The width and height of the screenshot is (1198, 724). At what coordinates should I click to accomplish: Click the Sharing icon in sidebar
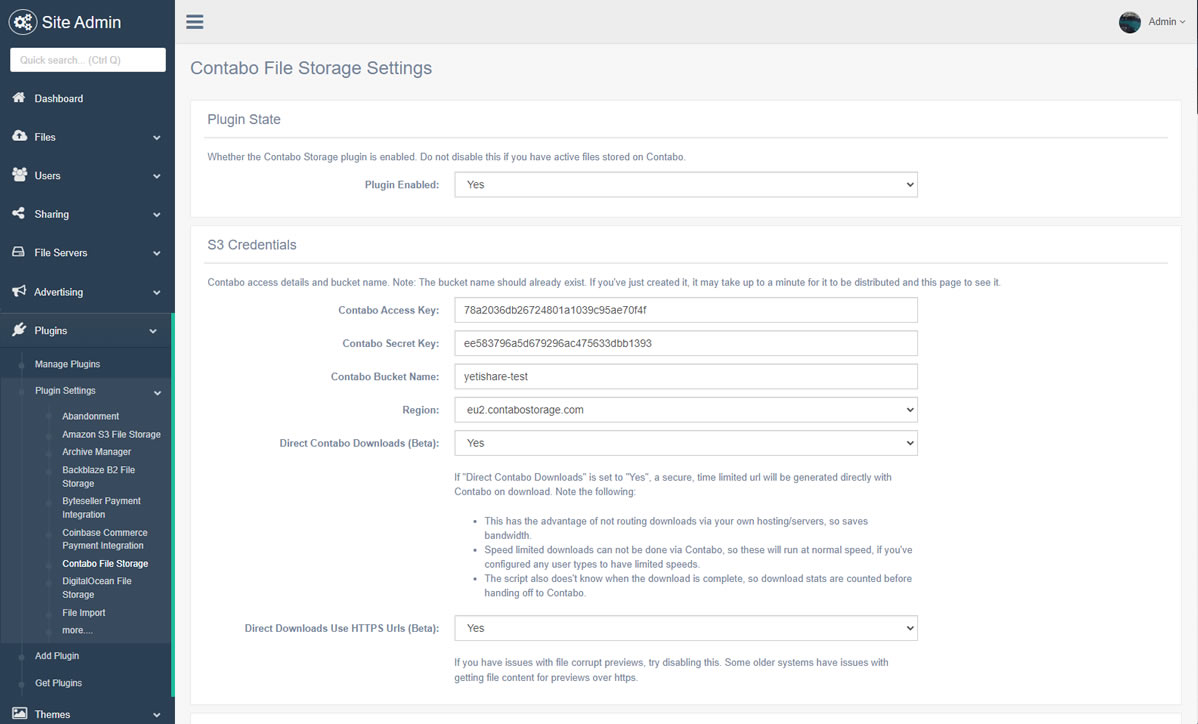[x=18, y=213]
